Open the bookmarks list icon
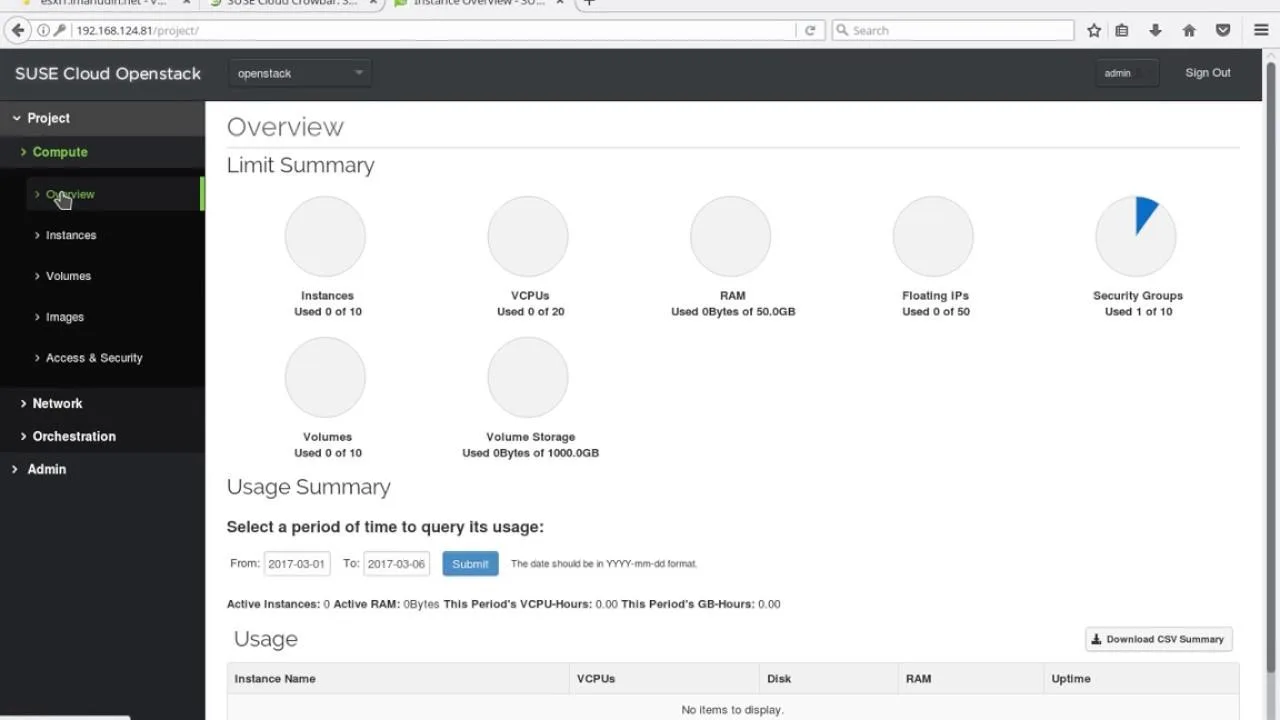The width and height of the screenshot is (1280, 720). click(x=1122, y=30)
